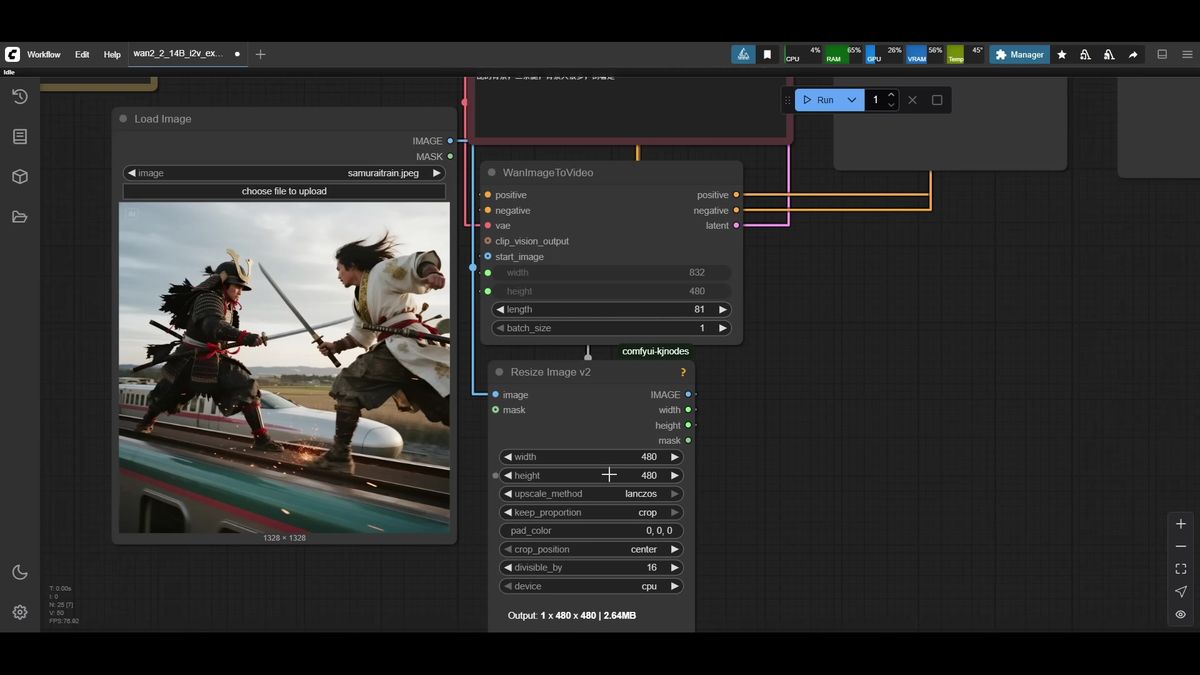This screenshot has width=1200, height=675.
Task: Click the Temp monitor readout
Action: (966, 54)
